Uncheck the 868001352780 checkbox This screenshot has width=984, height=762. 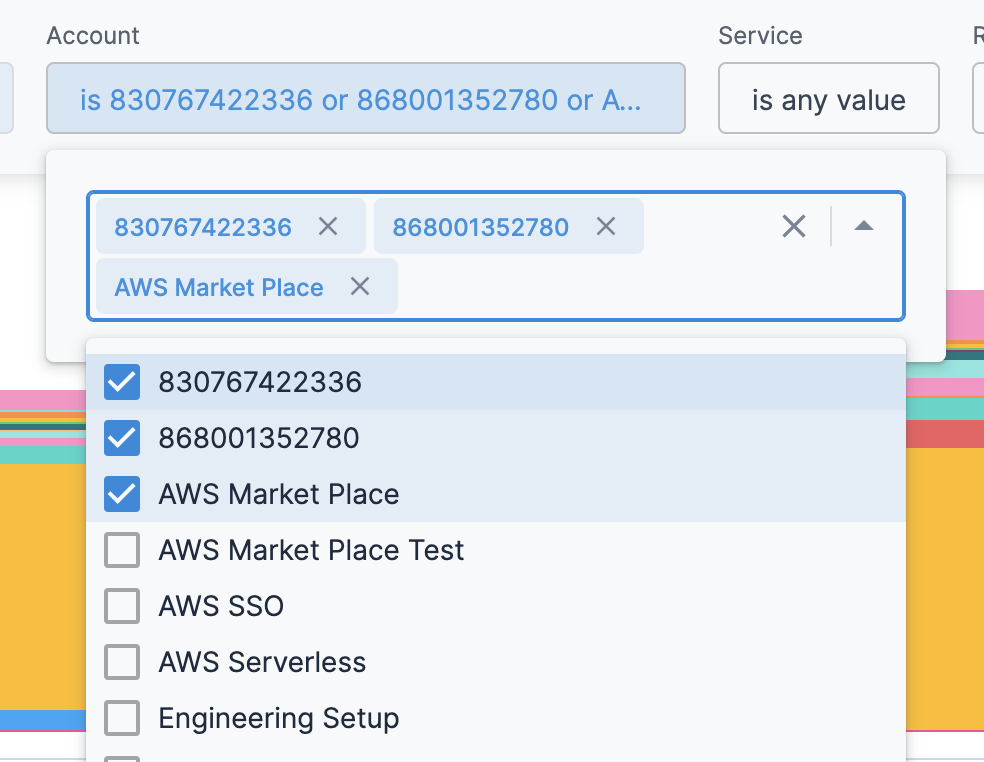click(x=122, y=438)
